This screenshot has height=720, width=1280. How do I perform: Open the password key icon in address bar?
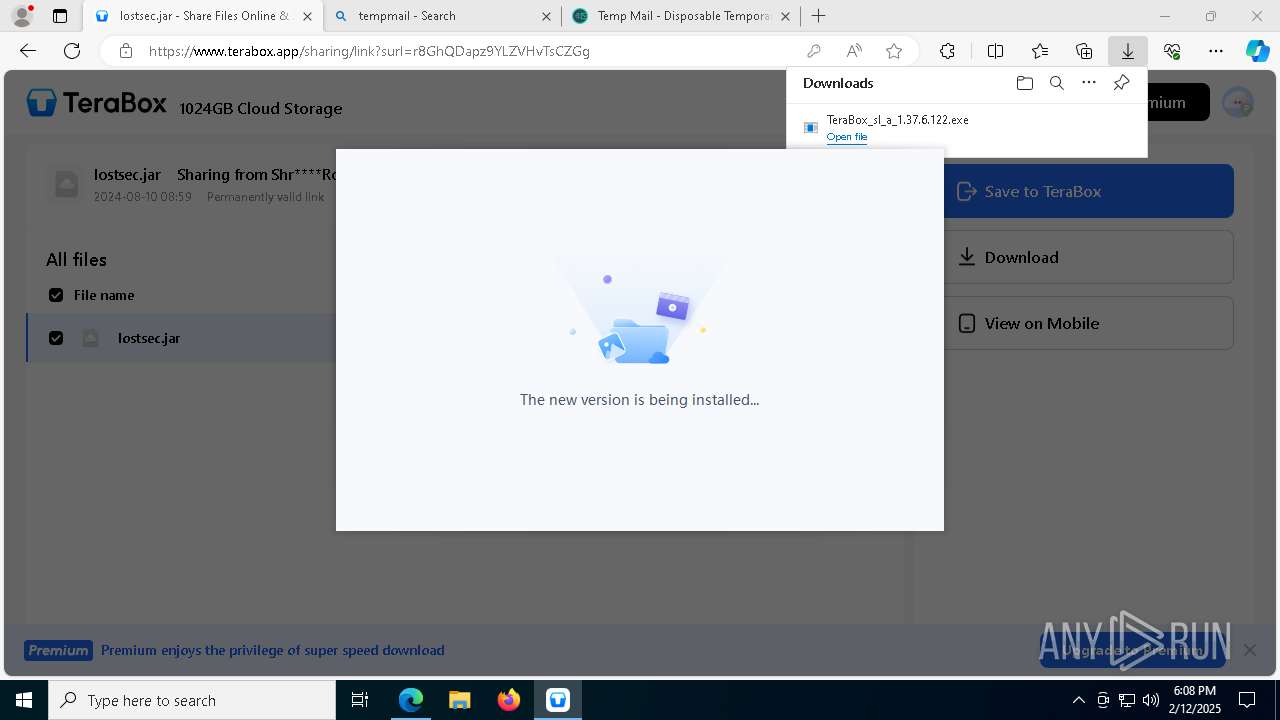point(814,51)
